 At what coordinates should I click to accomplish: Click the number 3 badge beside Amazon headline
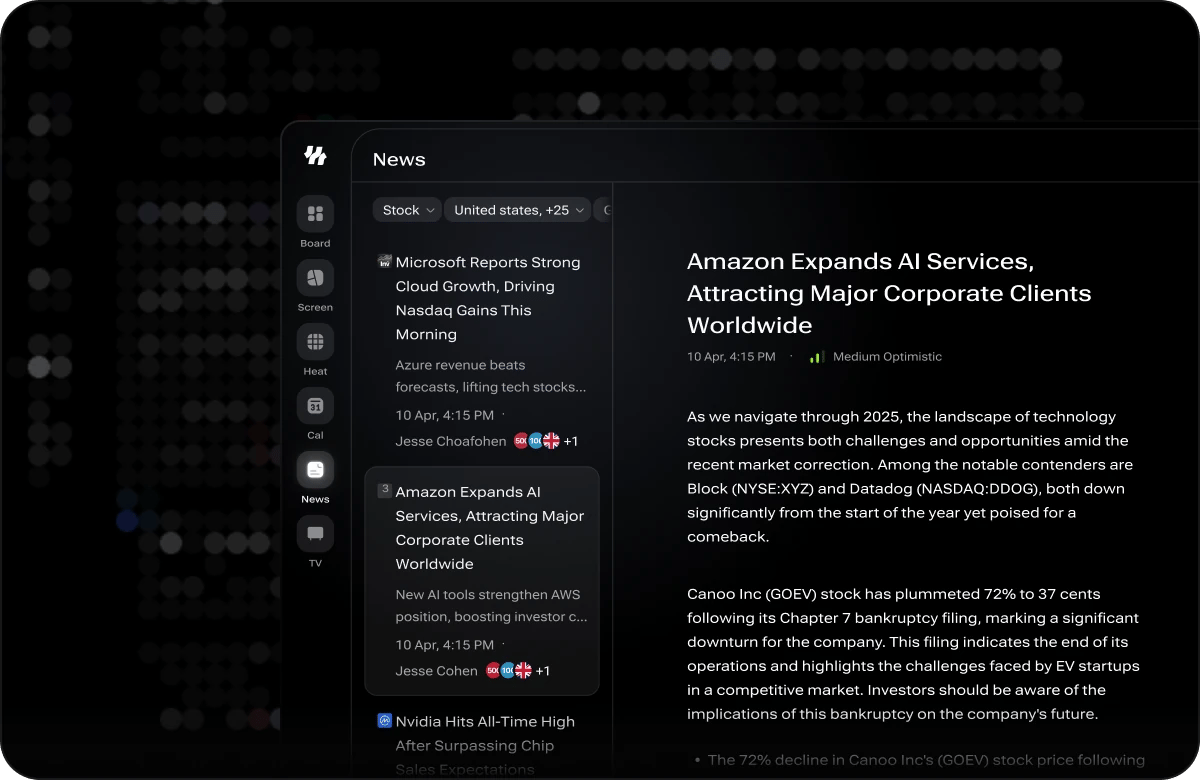pyautogui.click(x=384, y=490)
